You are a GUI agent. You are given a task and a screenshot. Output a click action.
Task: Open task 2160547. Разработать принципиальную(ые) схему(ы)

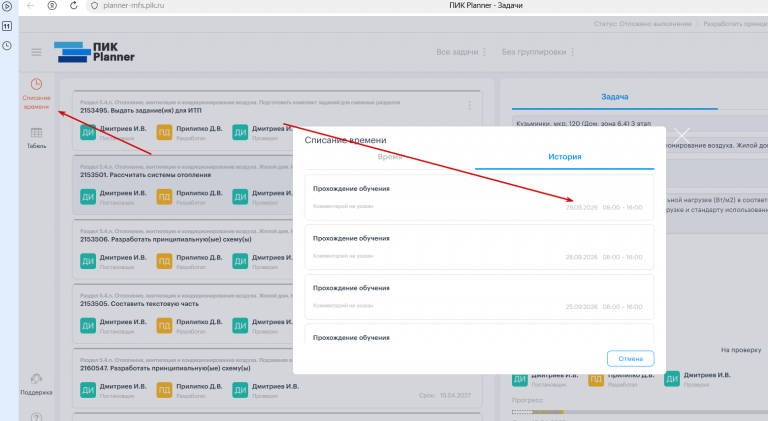165,368
